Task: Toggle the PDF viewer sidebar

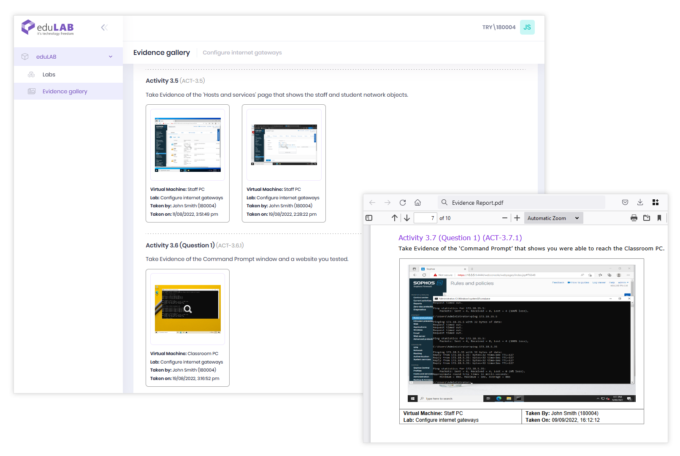Action: (x=369, y=218)
